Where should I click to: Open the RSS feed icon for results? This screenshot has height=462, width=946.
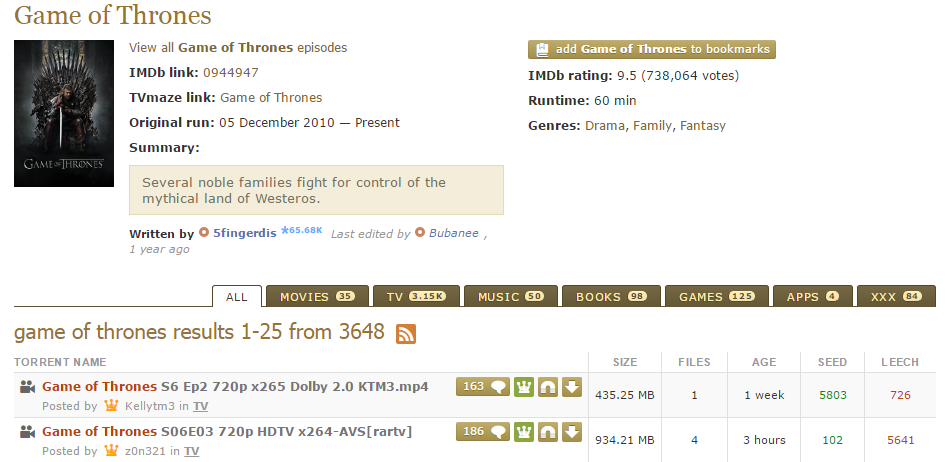tap(406, 334)
